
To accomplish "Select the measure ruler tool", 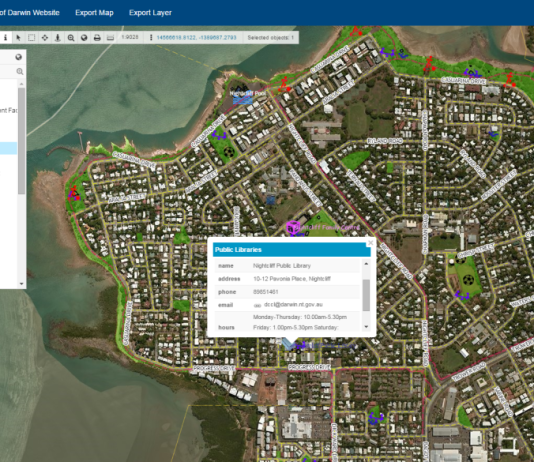I will click(x=110, y=37).
